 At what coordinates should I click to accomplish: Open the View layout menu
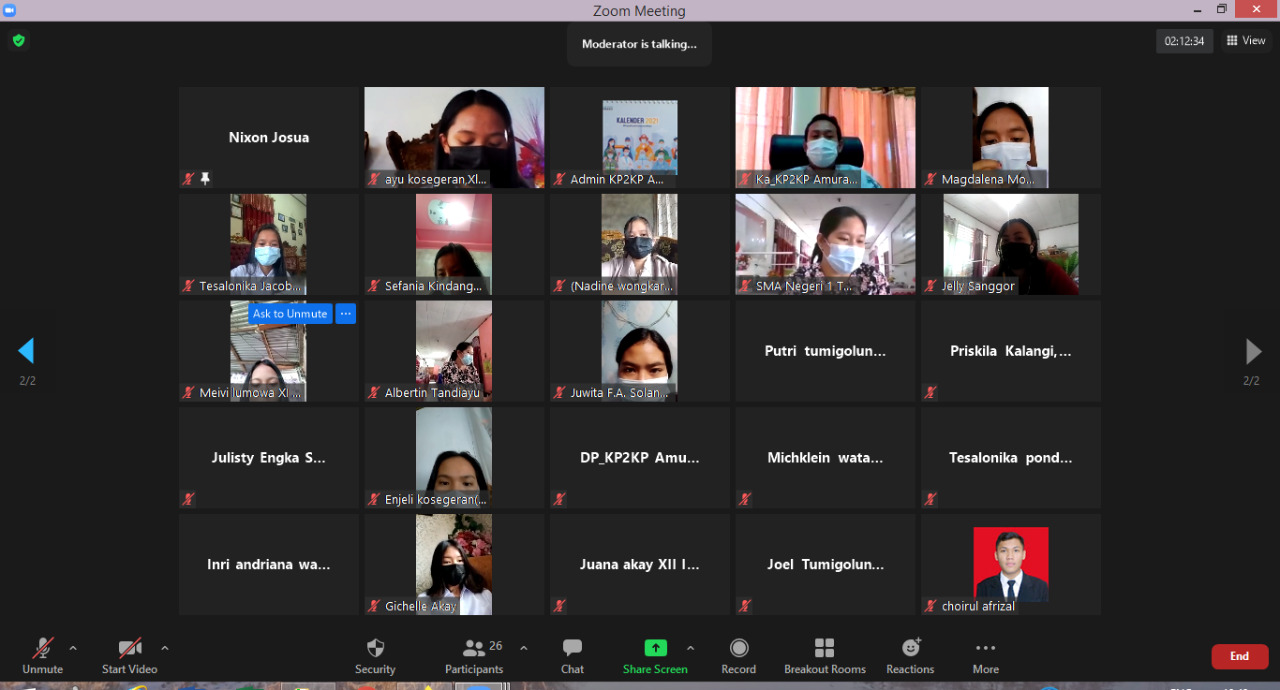(1246, 41)
